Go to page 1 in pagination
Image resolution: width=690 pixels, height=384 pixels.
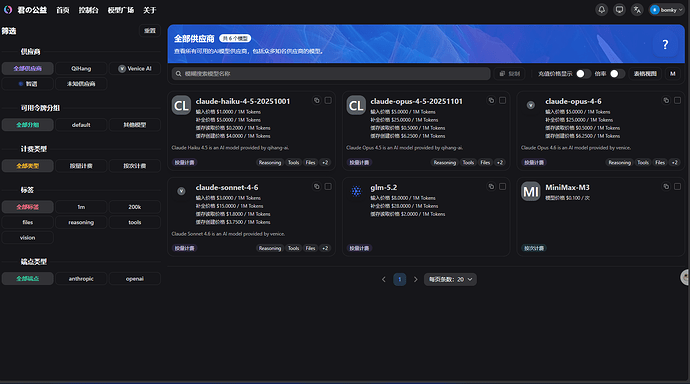point(400,279)
